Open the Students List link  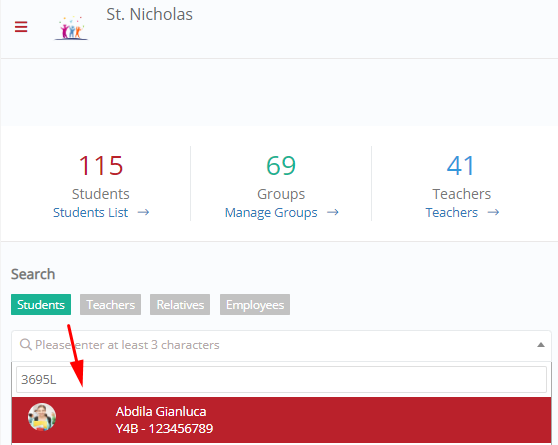[x=90, y=213]
